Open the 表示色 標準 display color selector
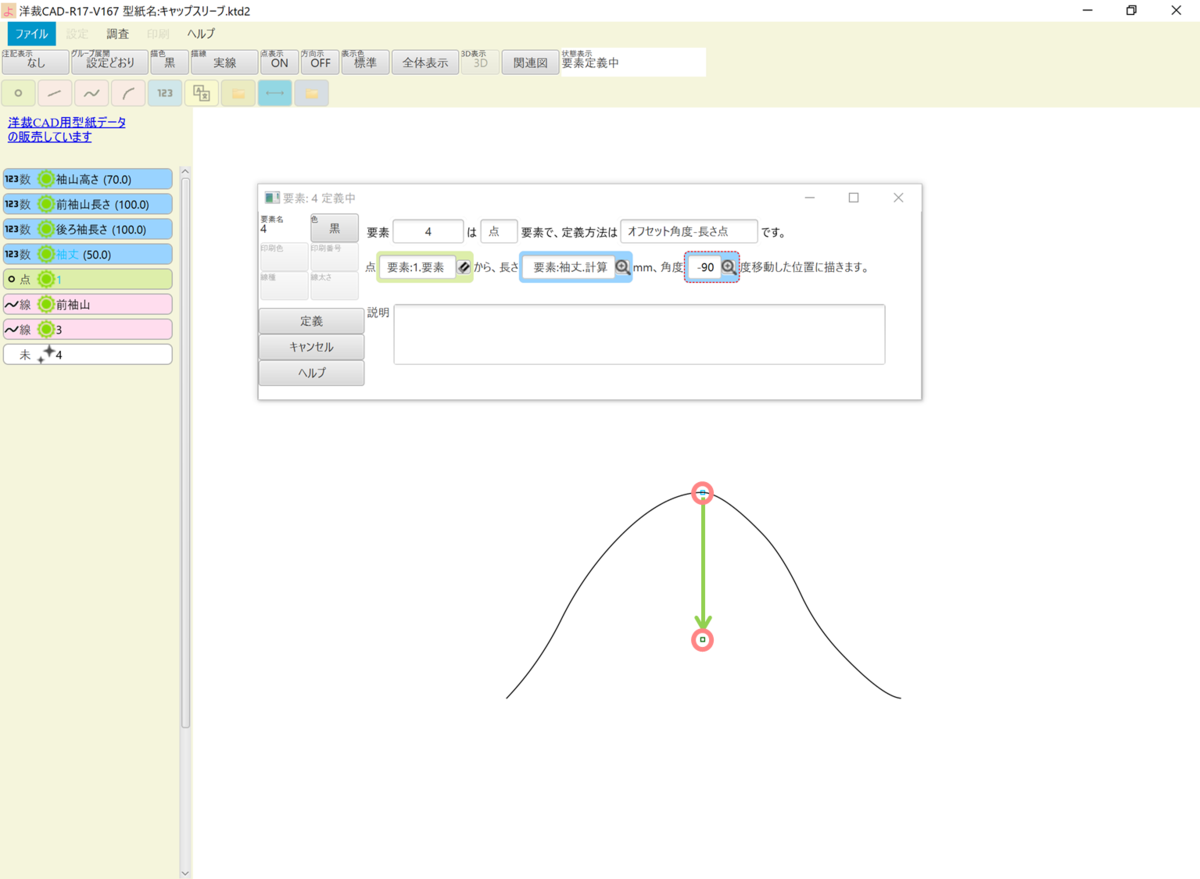 [364, 62]
